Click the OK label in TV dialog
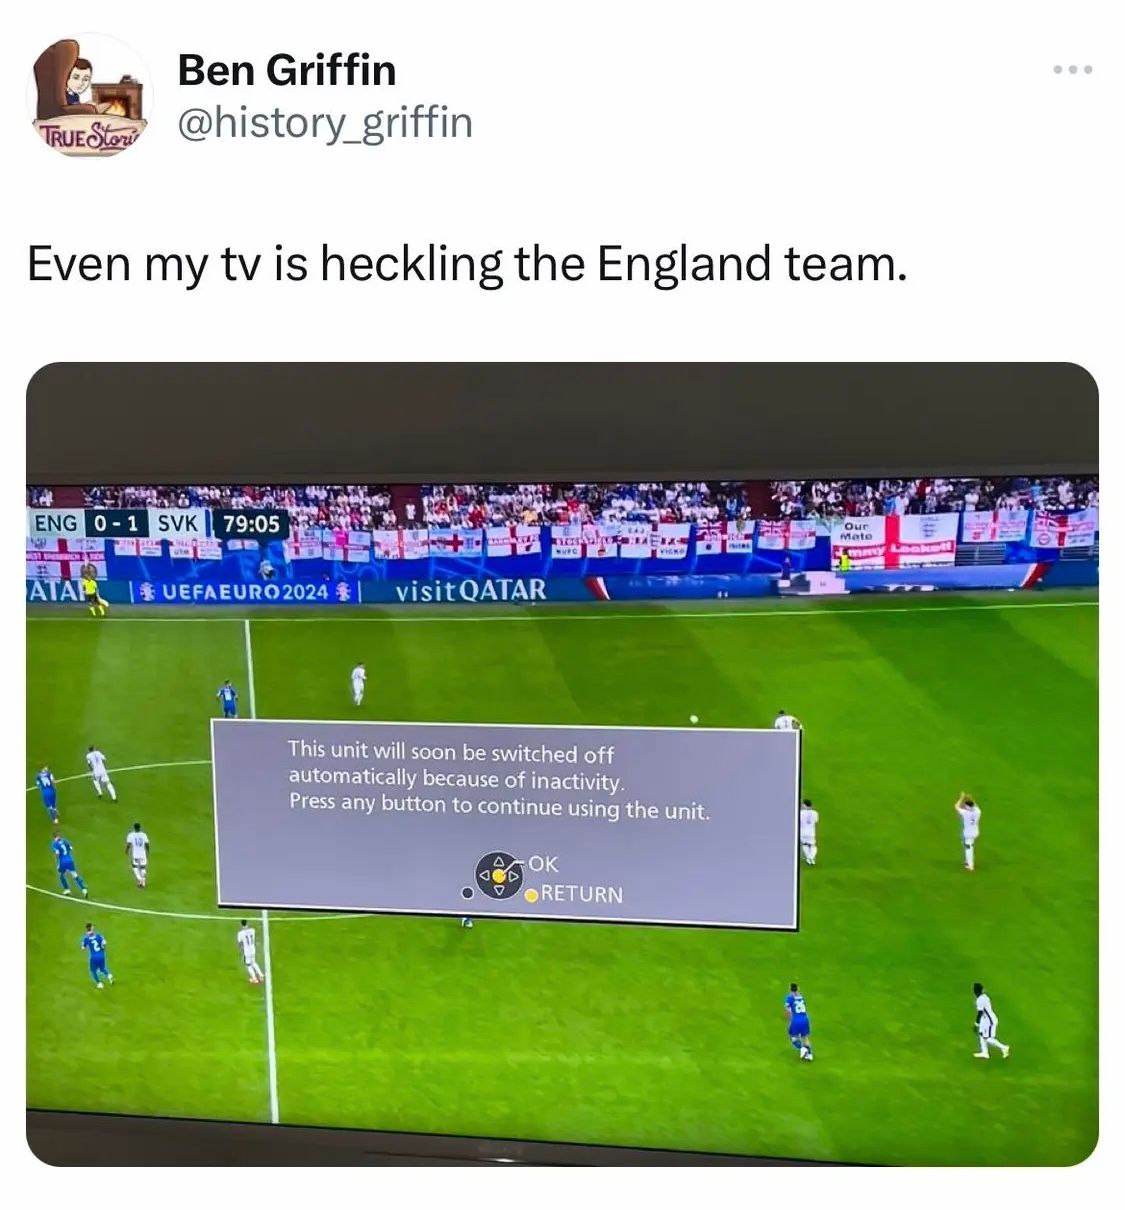This screenshot has height=1210, width=1125. coord(543,864)
